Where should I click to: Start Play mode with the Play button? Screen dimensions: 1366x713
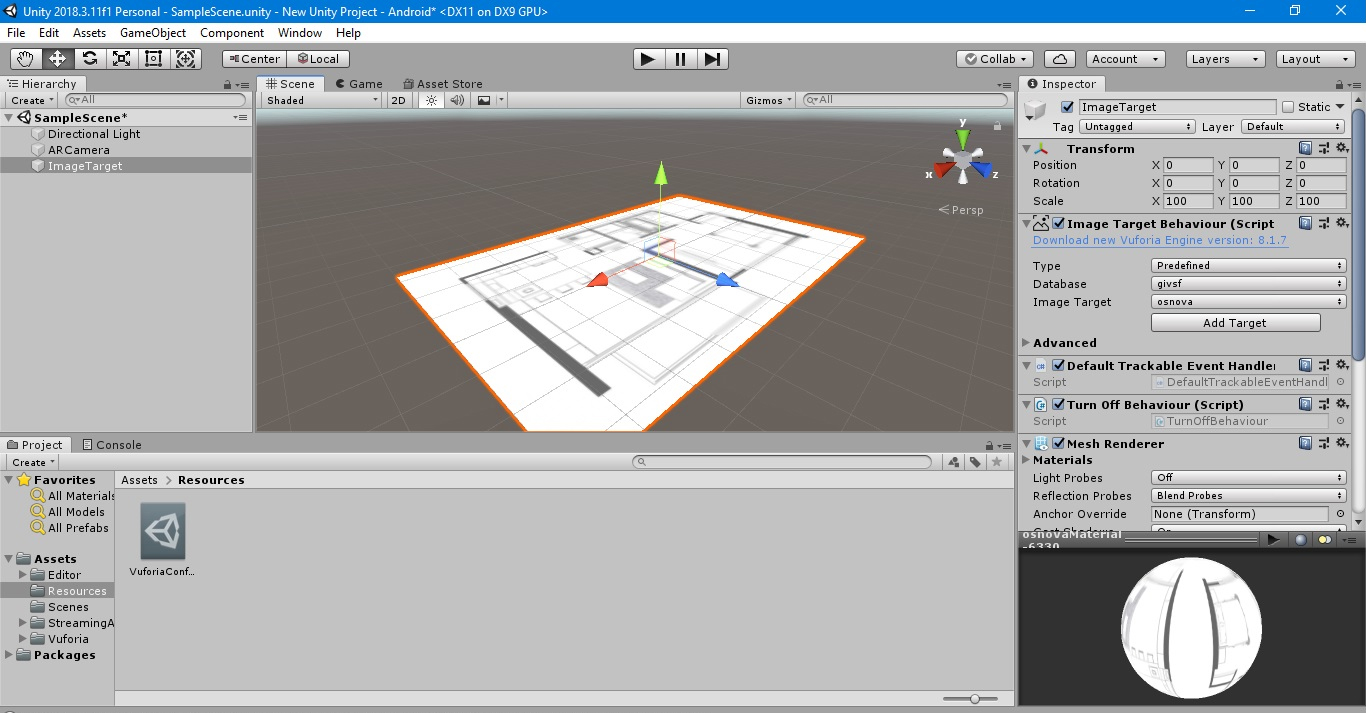click(648, 59)
